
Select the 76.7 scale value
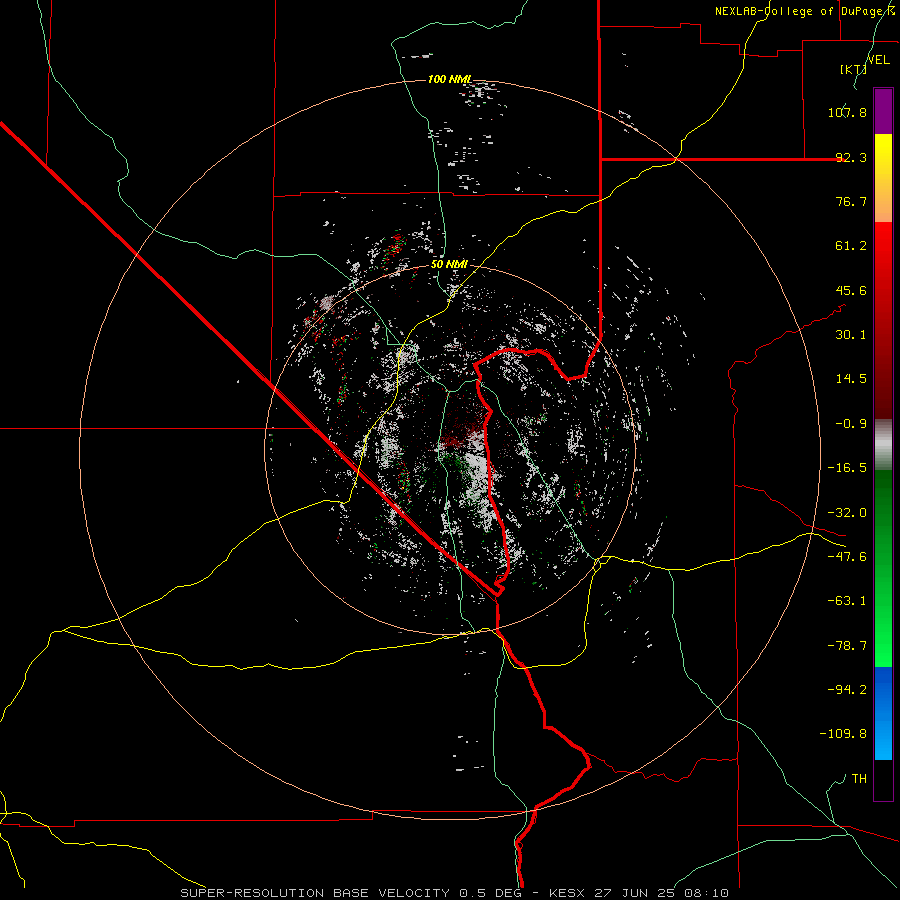[x=851, y=201]
